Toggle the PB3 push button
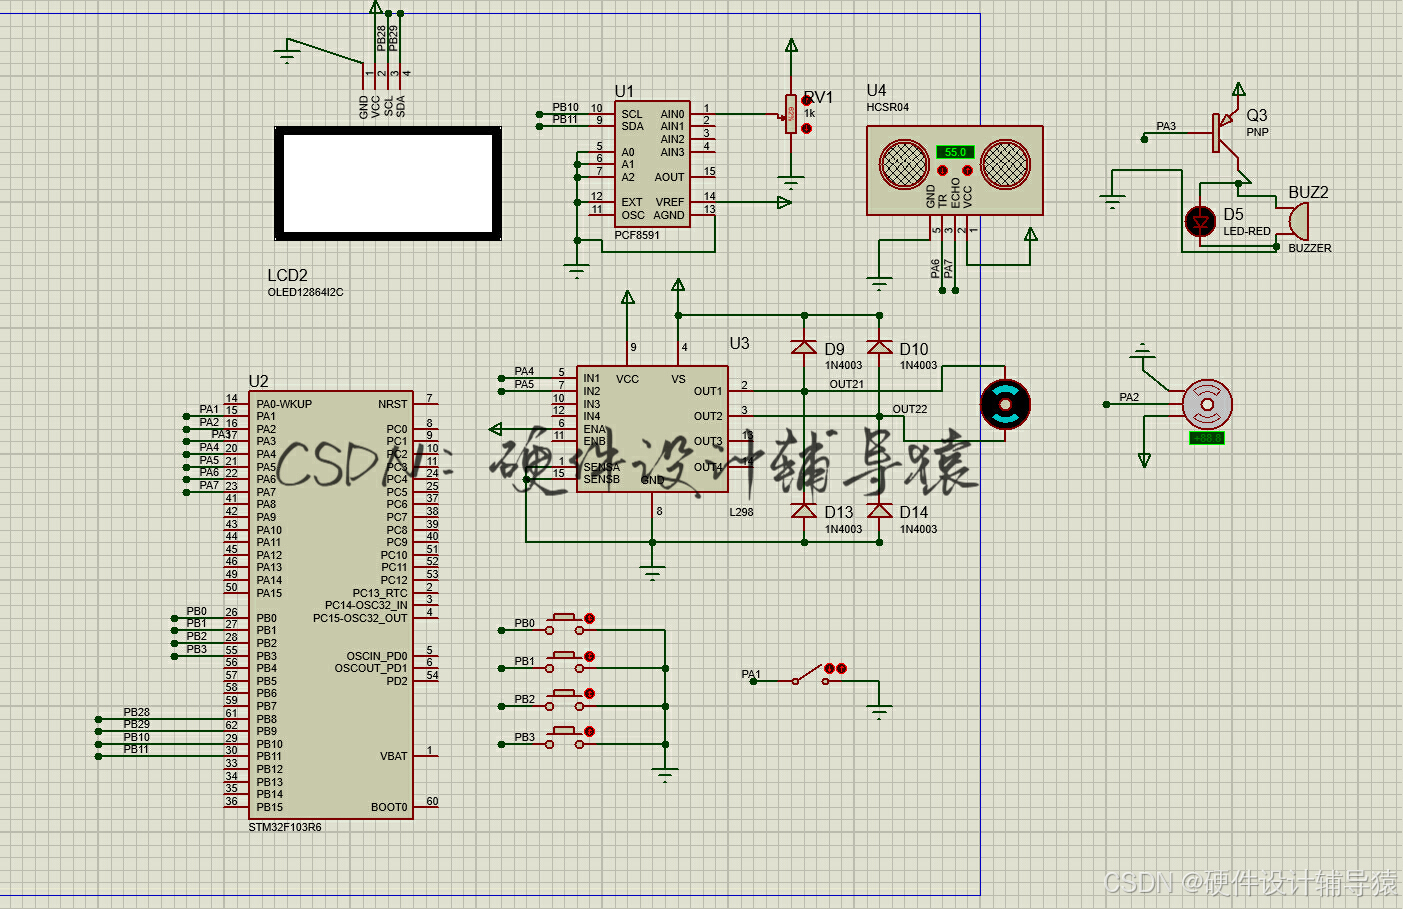The height and width of the screenshot is (909, 1403). (x=565, y=736)
